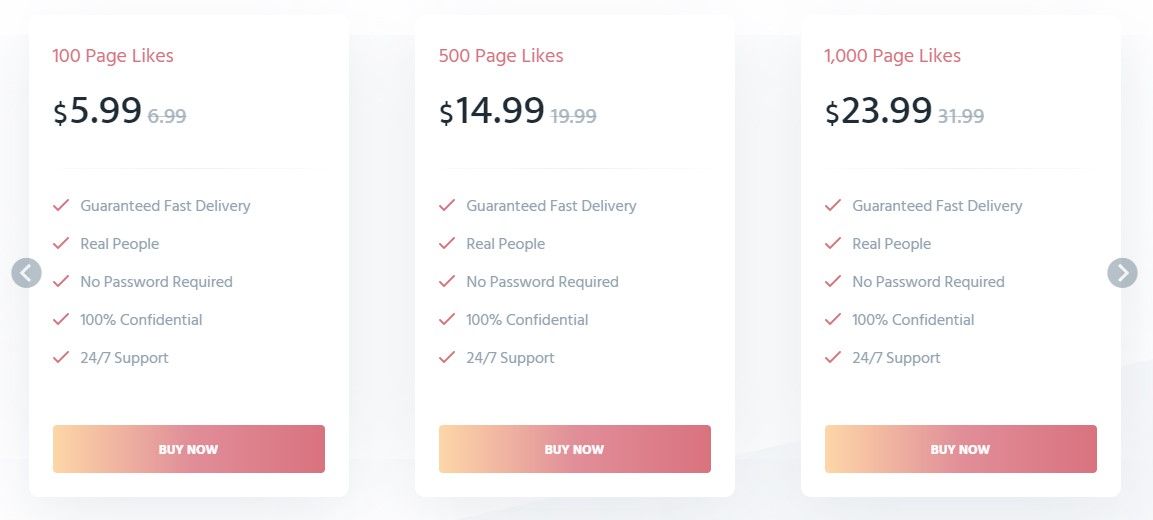This screenshot has width=1153, height=520.
Task: Buy the 100 Page Likes package
Action: 188,449
